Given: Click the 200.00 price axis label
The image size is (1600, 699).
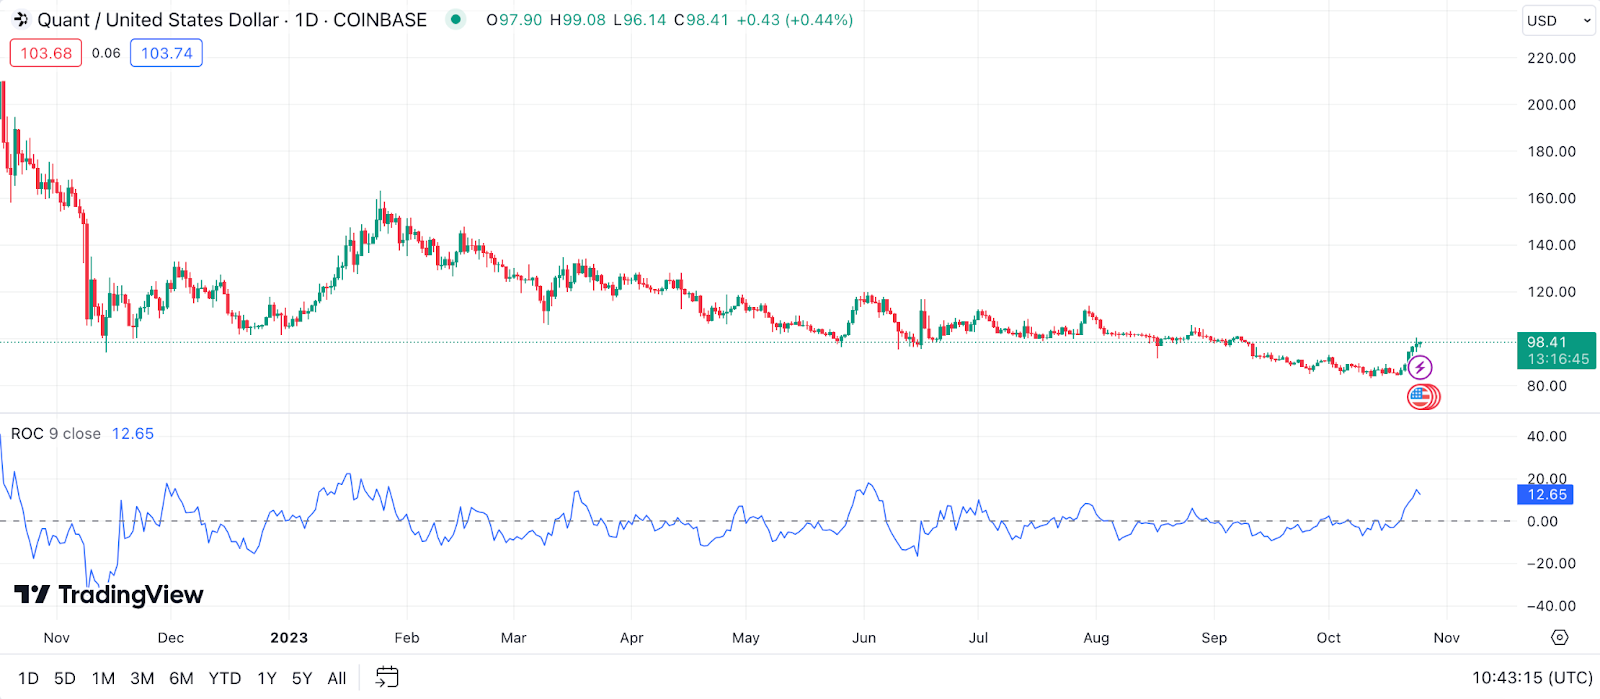Looking at the screenshot, I should click(x=1551, y=105).
